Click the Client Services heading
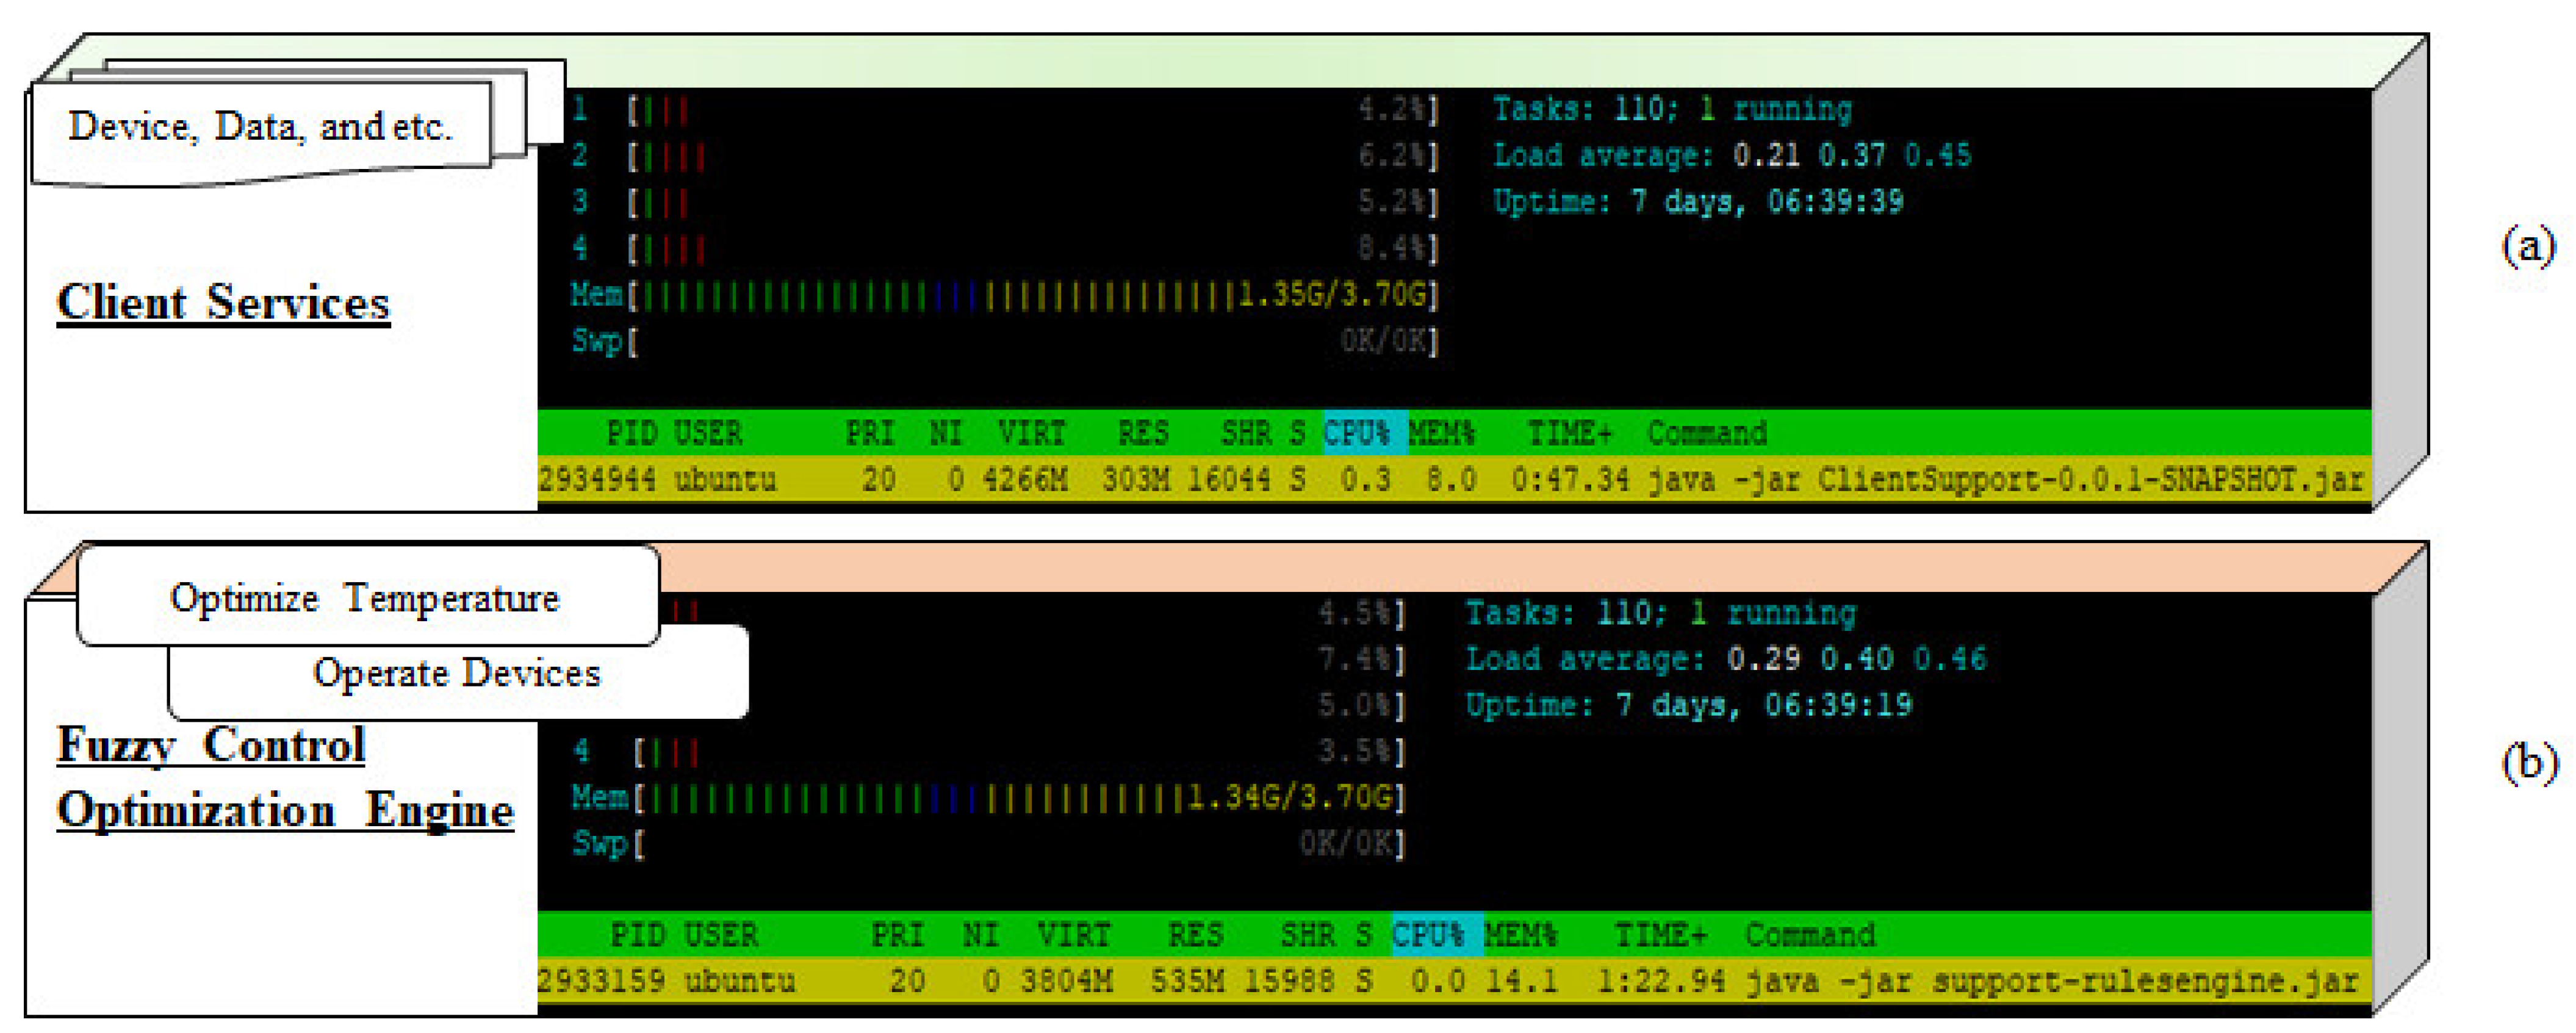 223,302
